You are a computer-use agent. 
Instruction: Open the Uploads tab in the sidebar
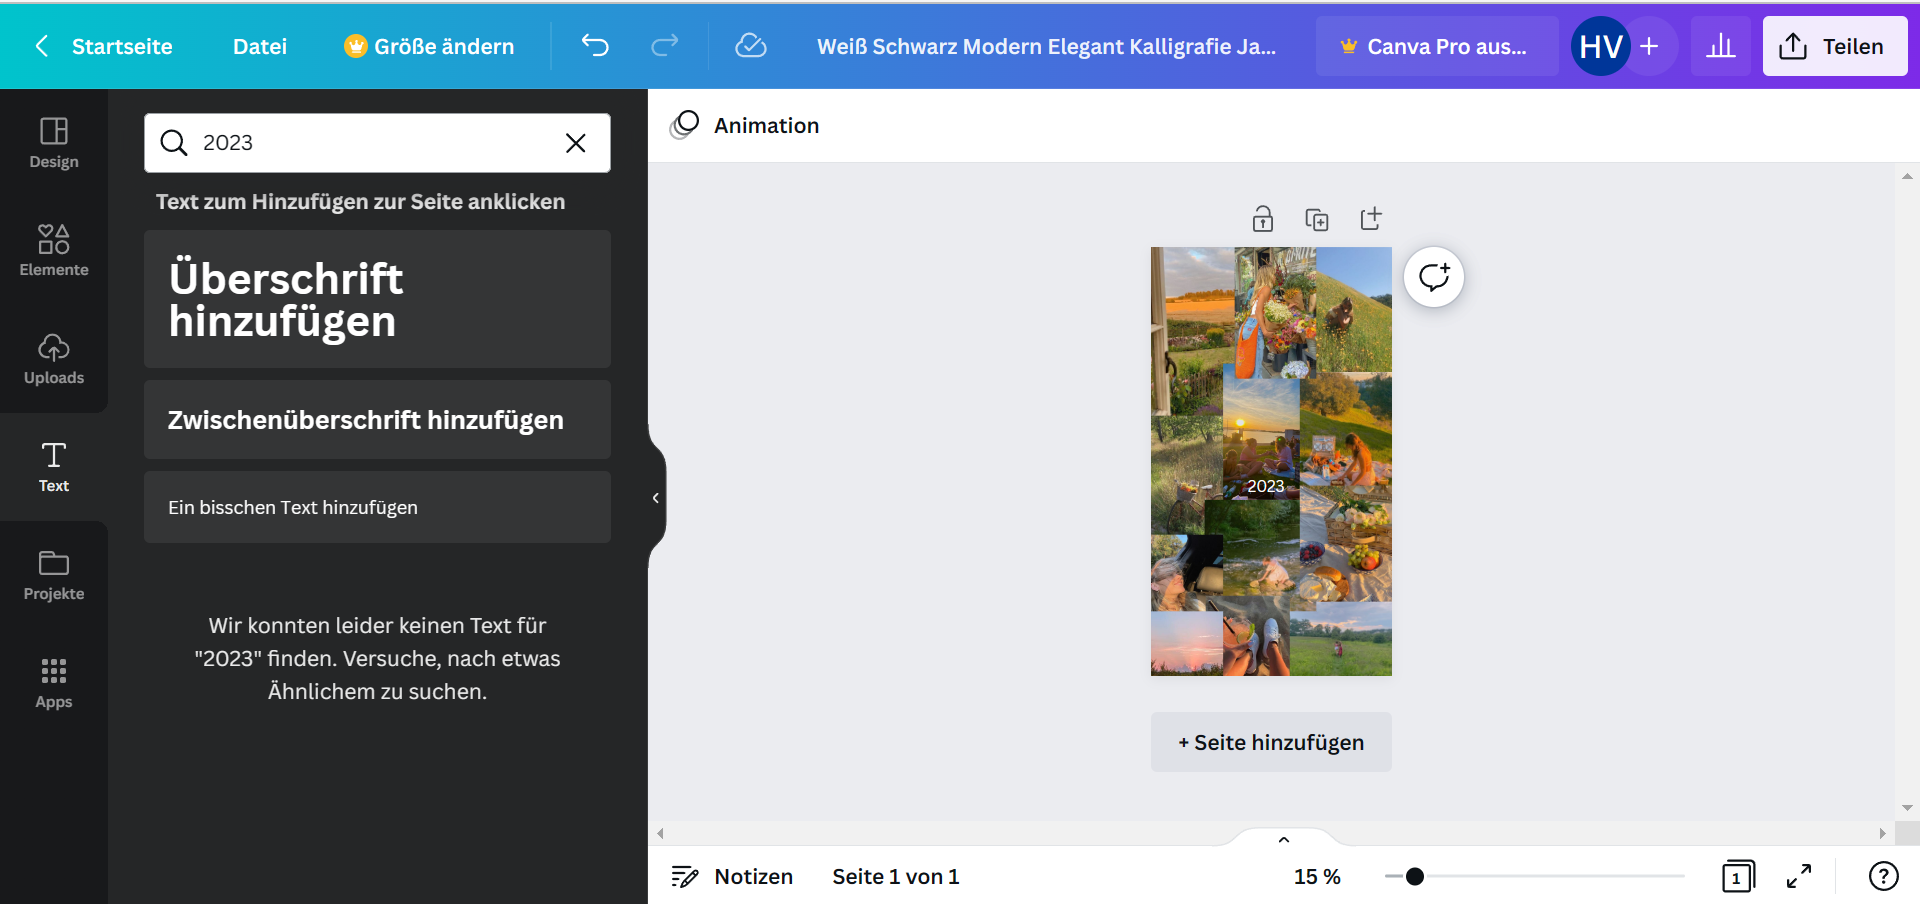54,358
